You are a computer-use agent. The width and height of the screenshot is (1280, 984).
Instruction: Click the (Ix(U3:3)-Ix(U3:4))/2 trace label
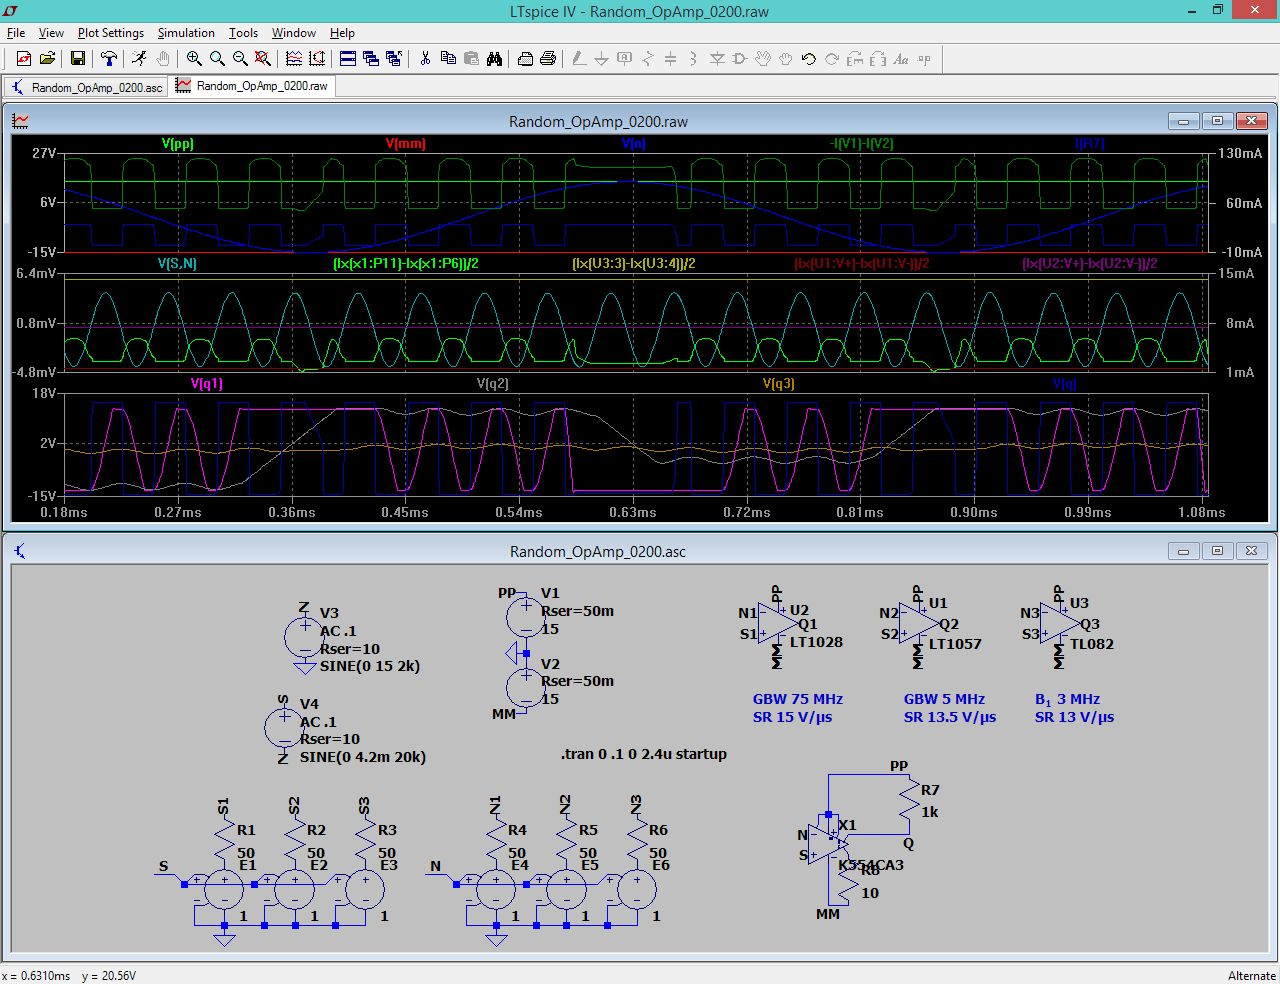[634, 264]
